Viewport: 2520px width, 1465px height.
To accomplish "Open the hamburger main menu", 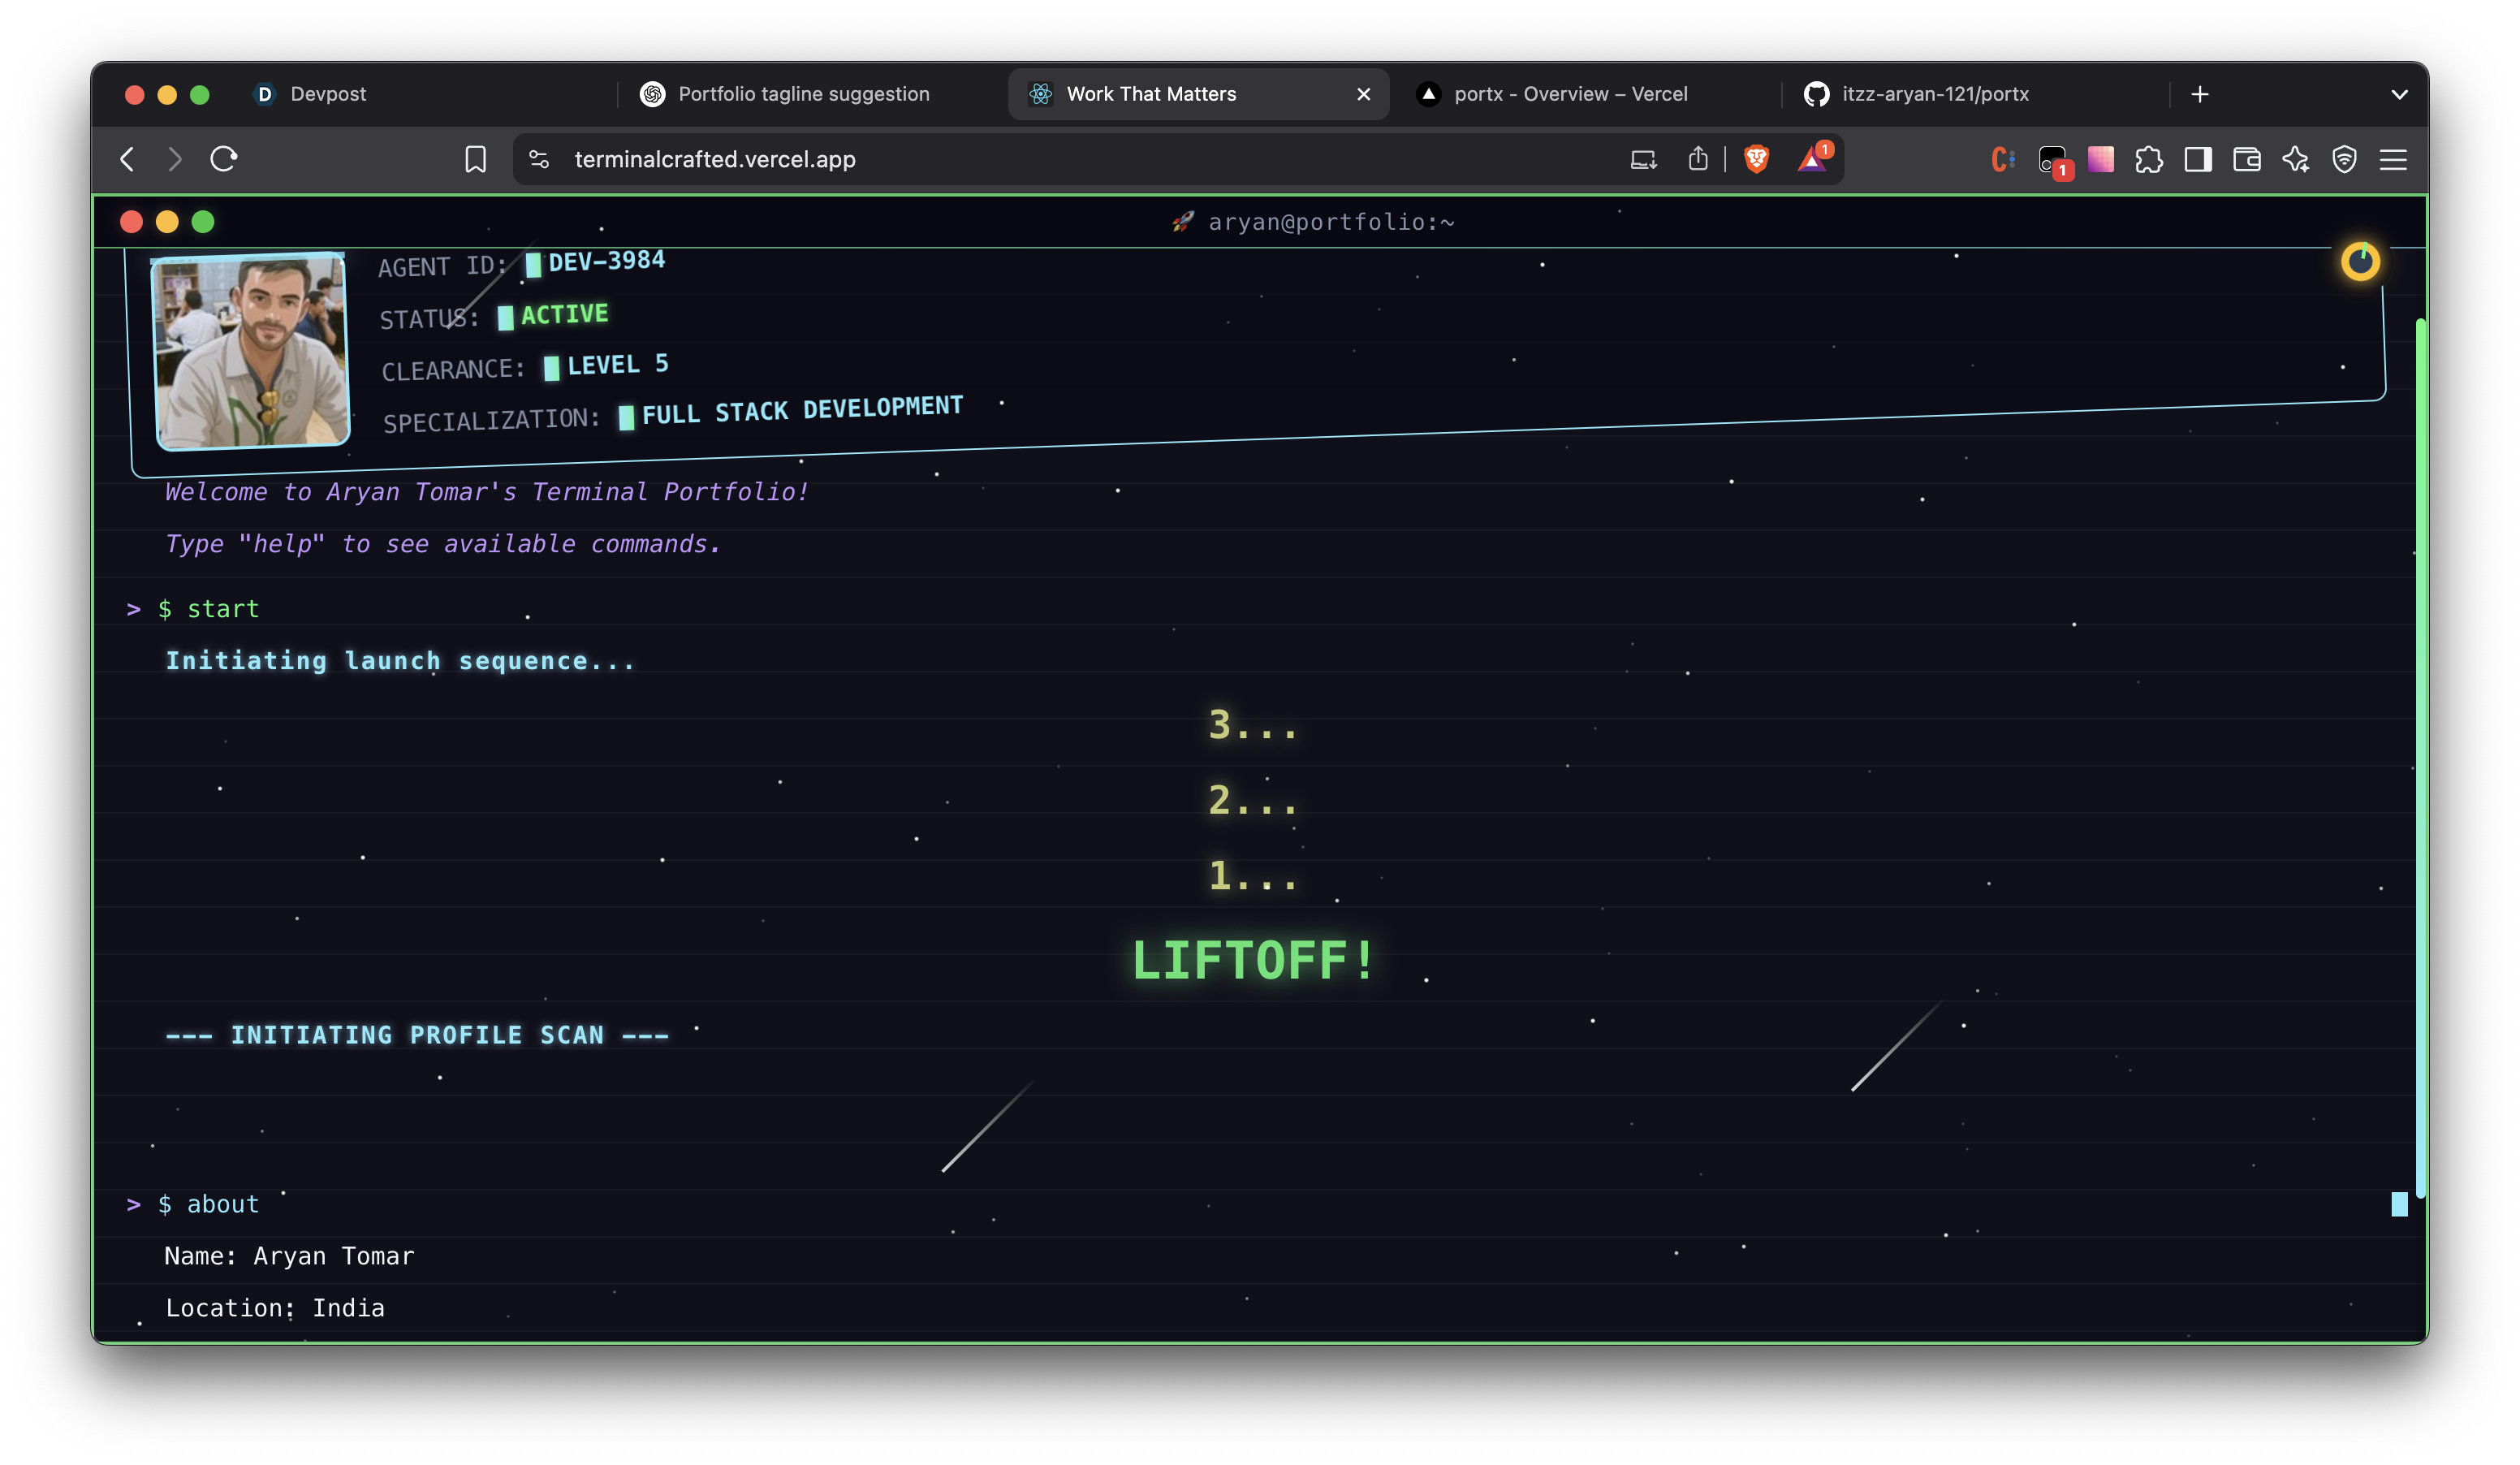I will click(x=2392, y=159).
